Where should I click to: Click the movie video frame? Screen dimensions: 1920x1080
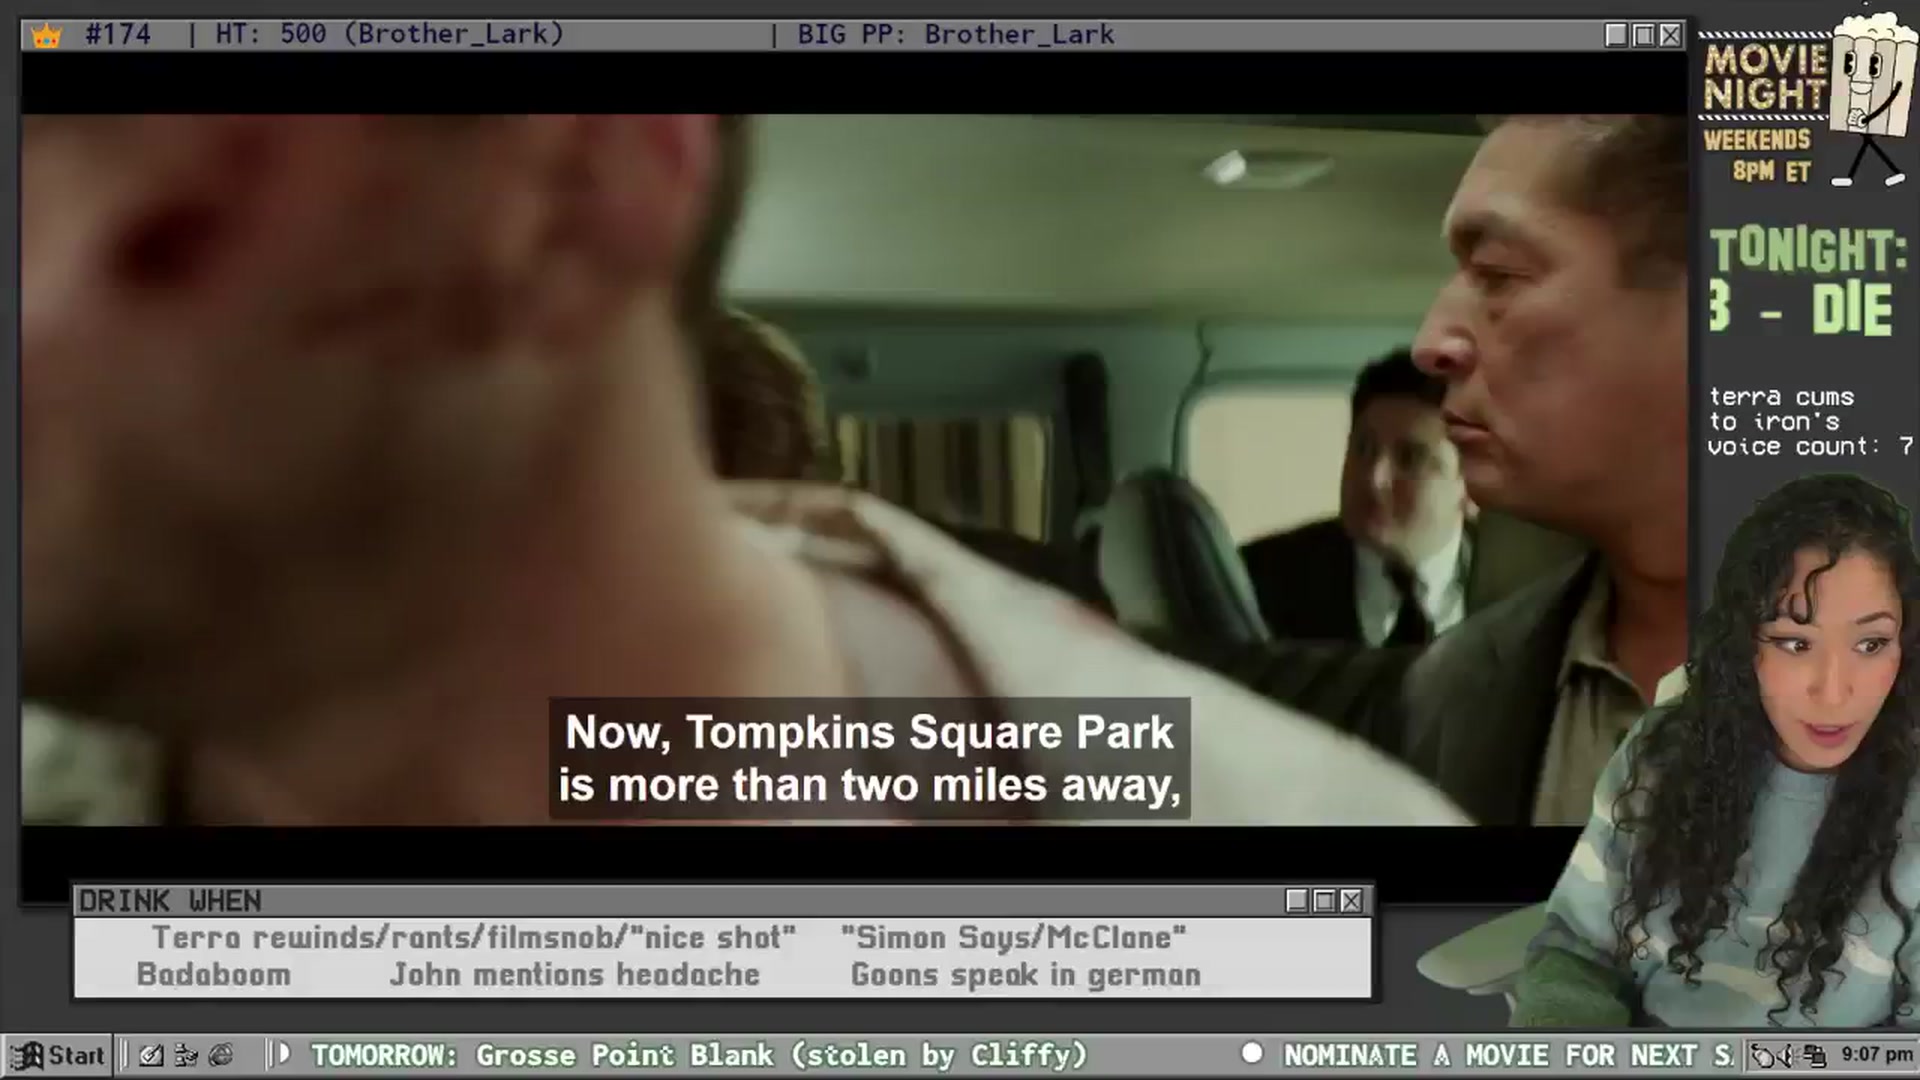tap(854, 470)
